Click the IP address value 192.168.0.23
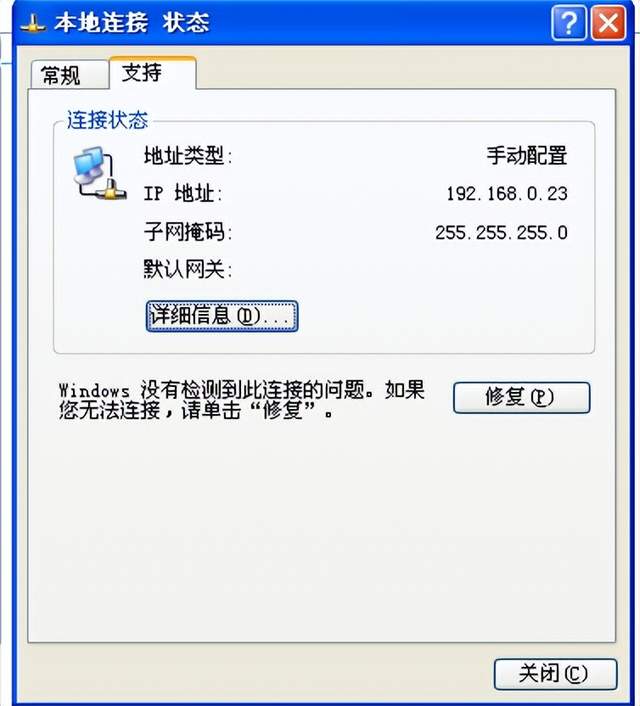The width and height of the screenshot is (640, 706). pyautogui.click(x=507, y=194)
